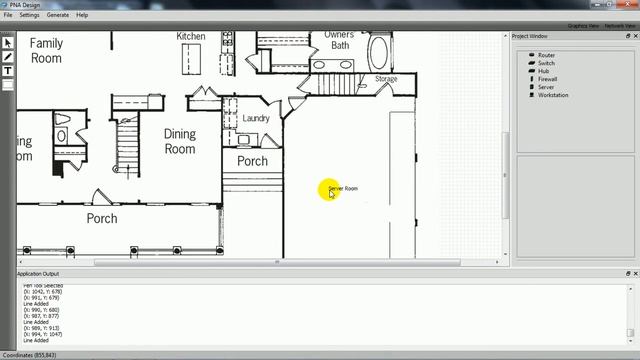Click Application Output scrollbar thumb
640x360 pixels.
click(631, 333)
